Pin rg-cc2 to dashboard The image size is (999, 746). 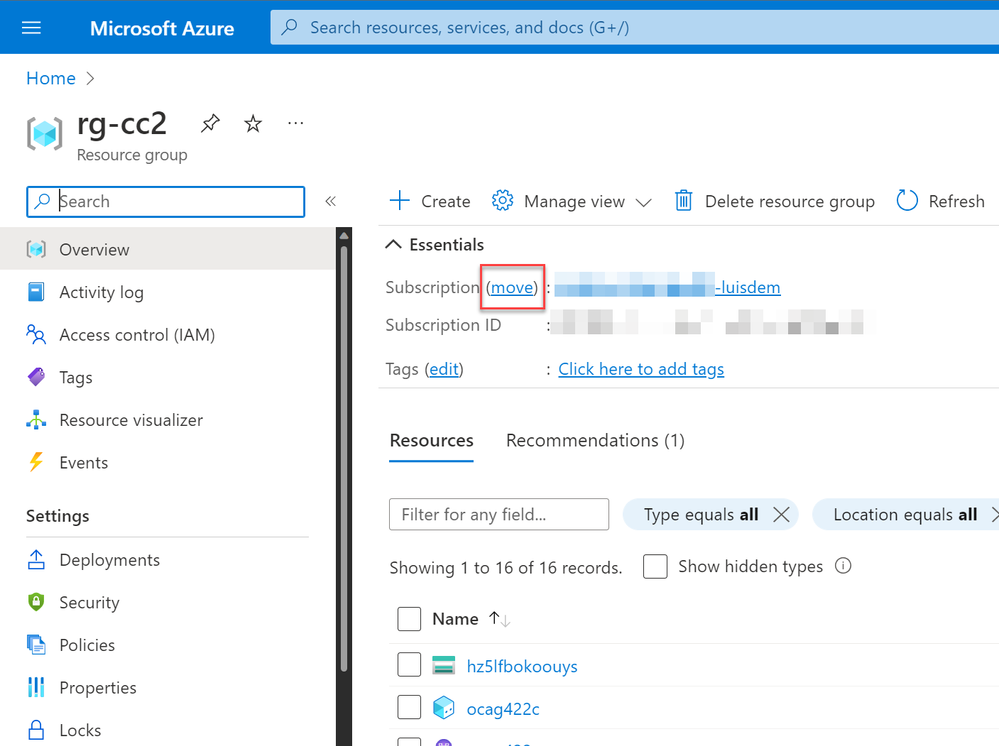click(x=210, y=123)
